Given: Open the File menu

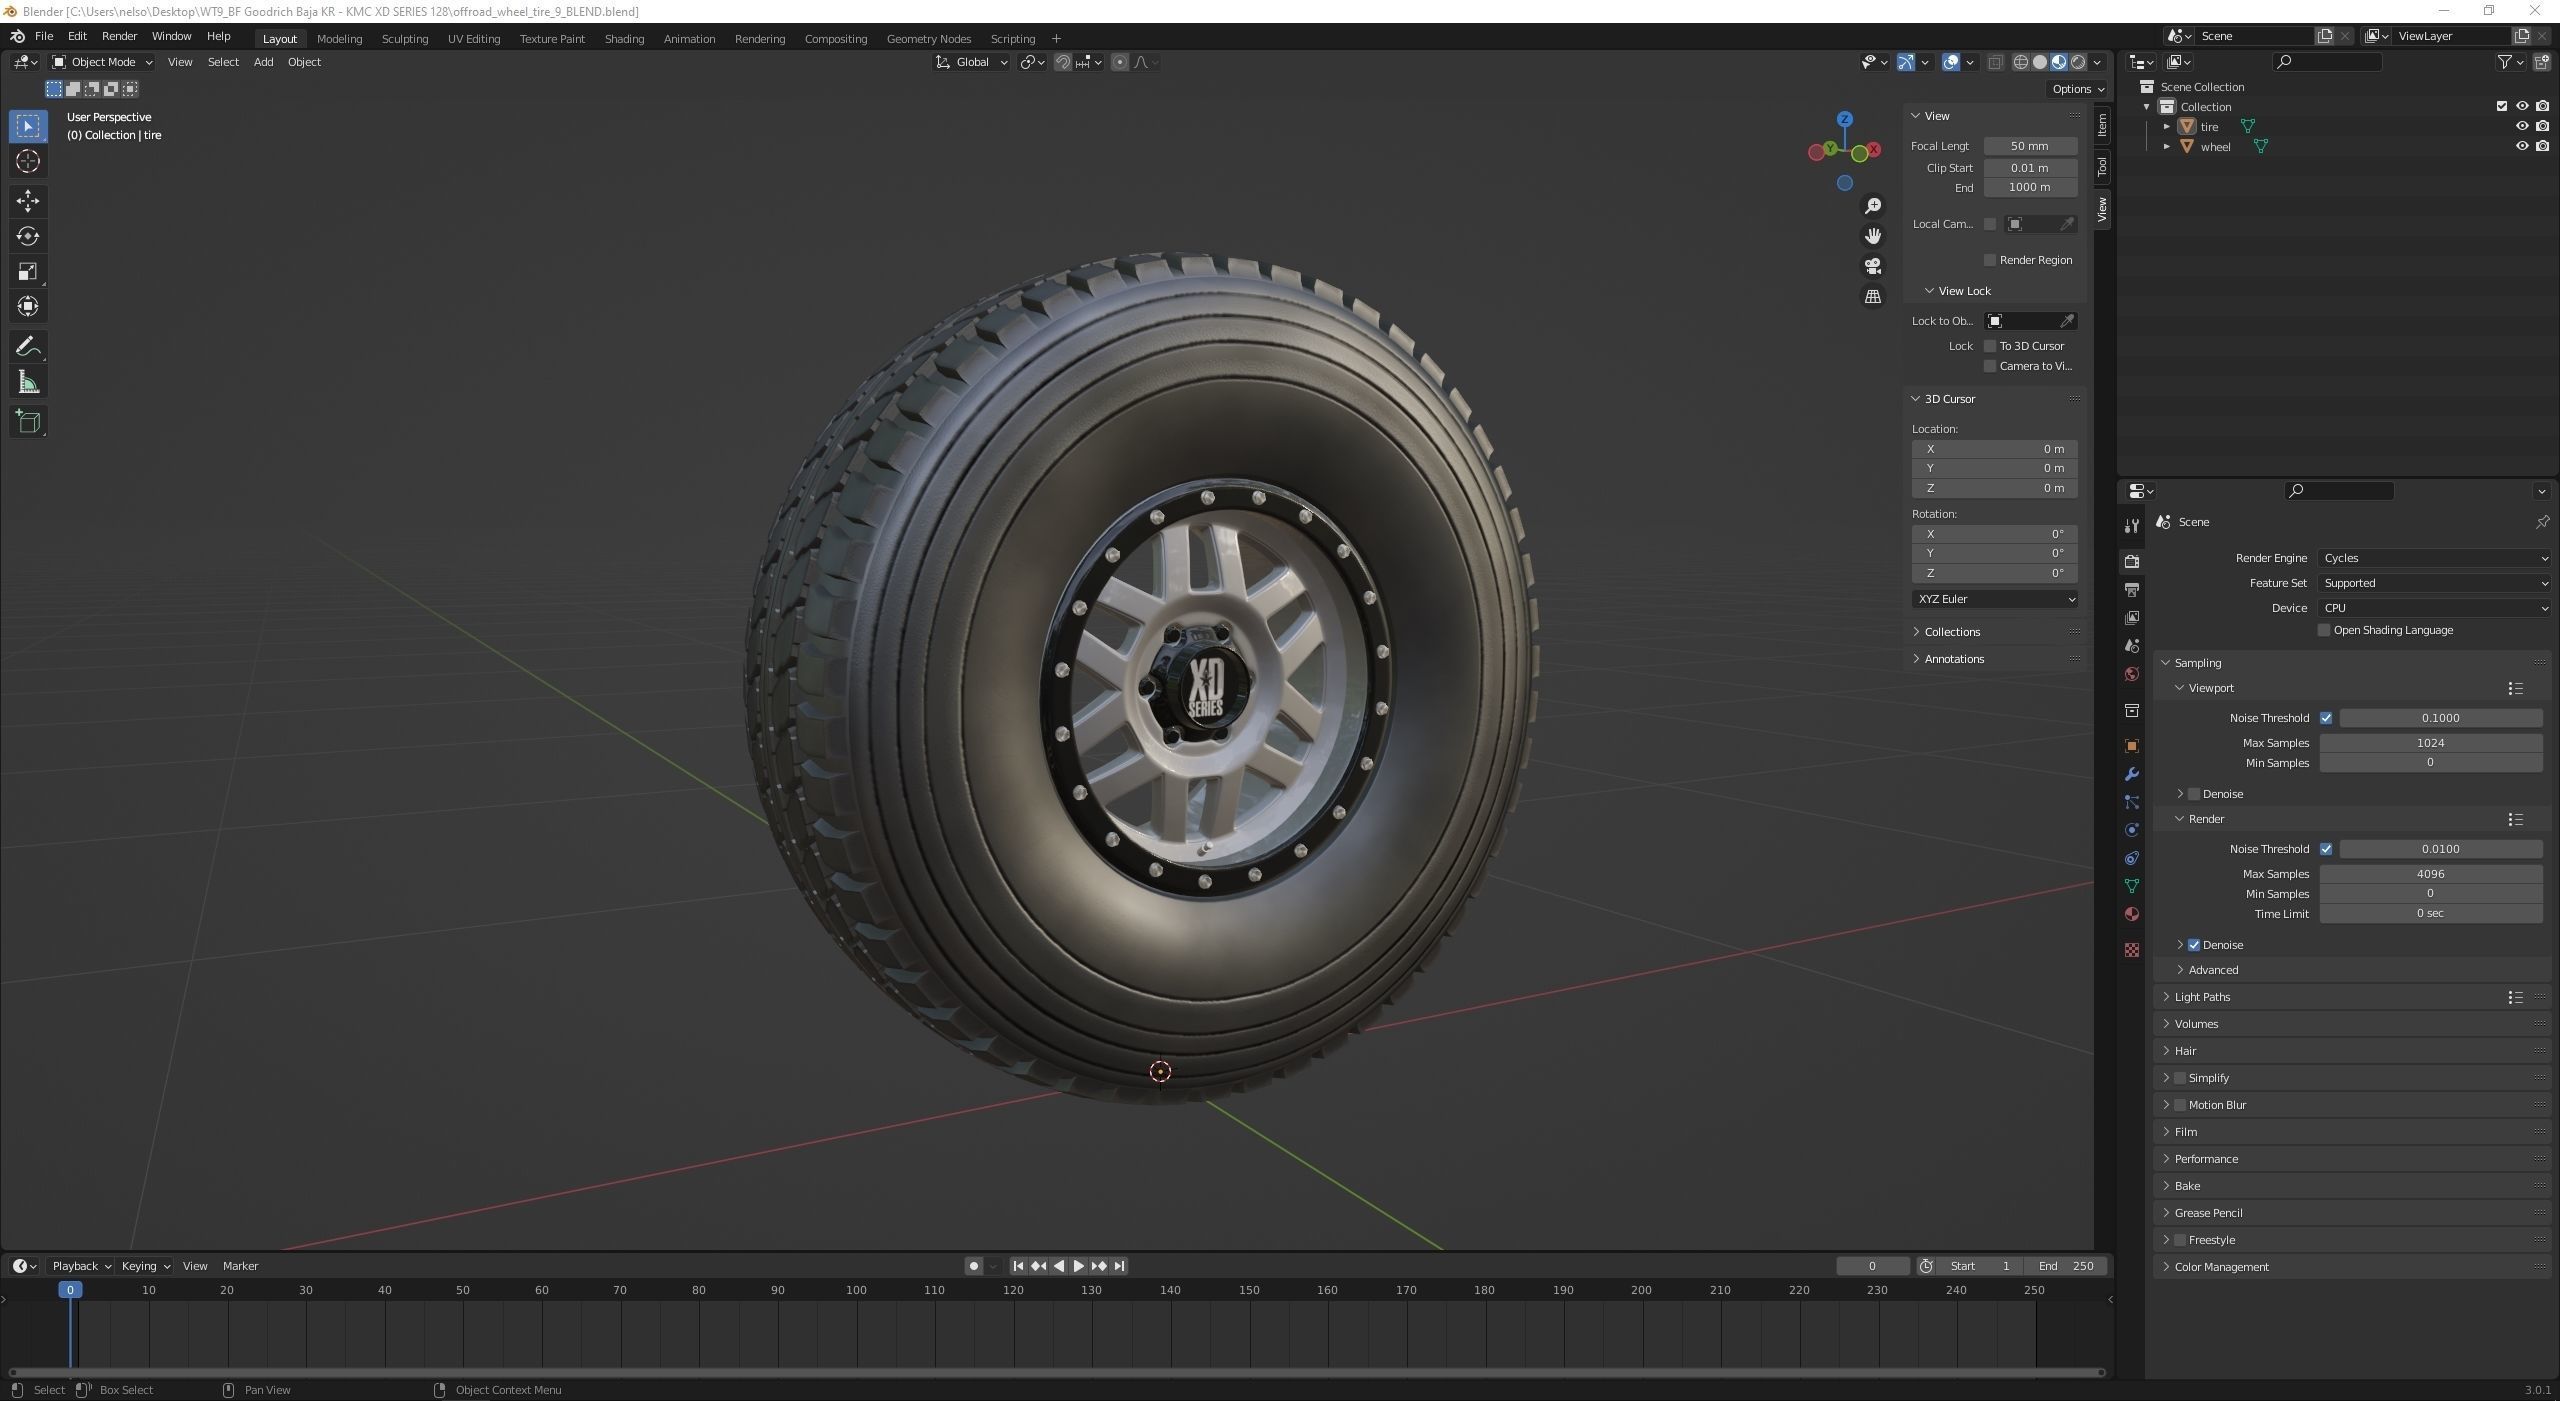Looking at the screenshot, I should pos(44,36).
